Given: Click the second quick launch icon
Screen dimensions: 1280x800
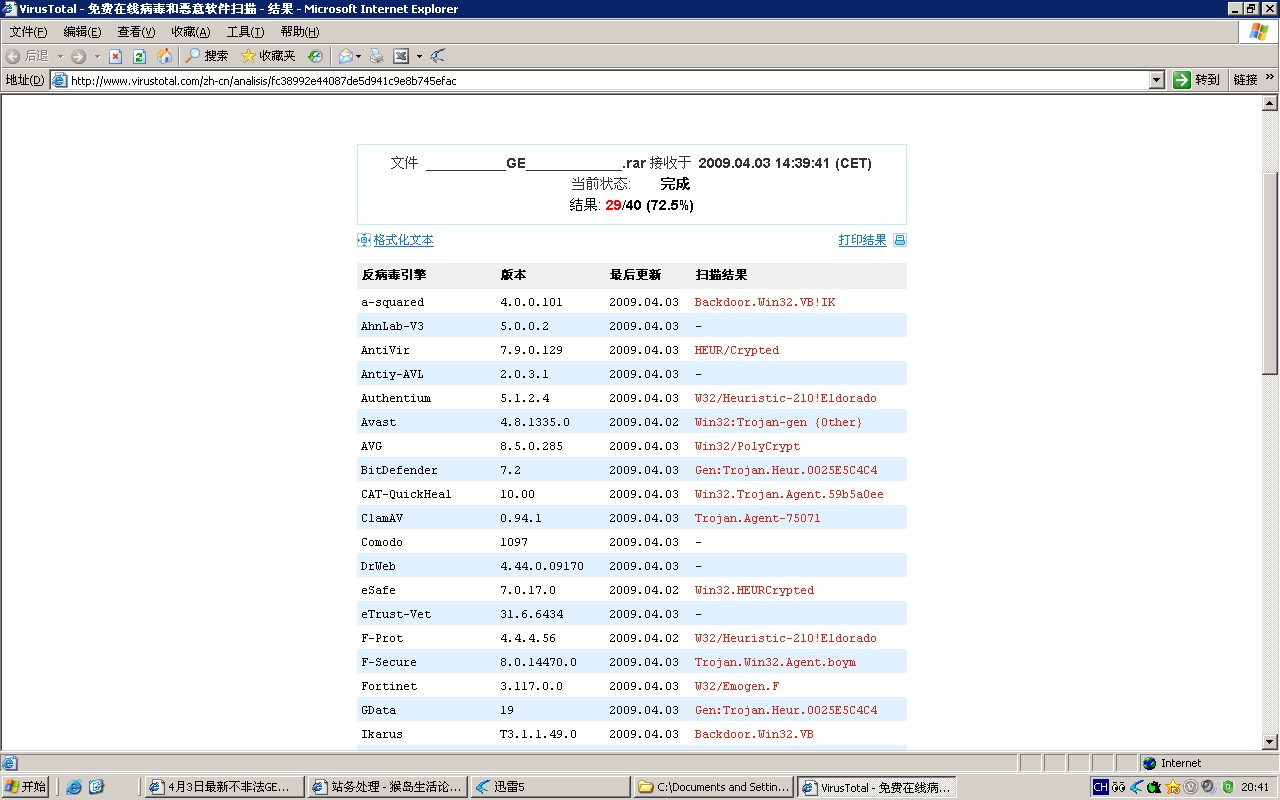Looking at the screenshot, I should (x=96, y=787).
